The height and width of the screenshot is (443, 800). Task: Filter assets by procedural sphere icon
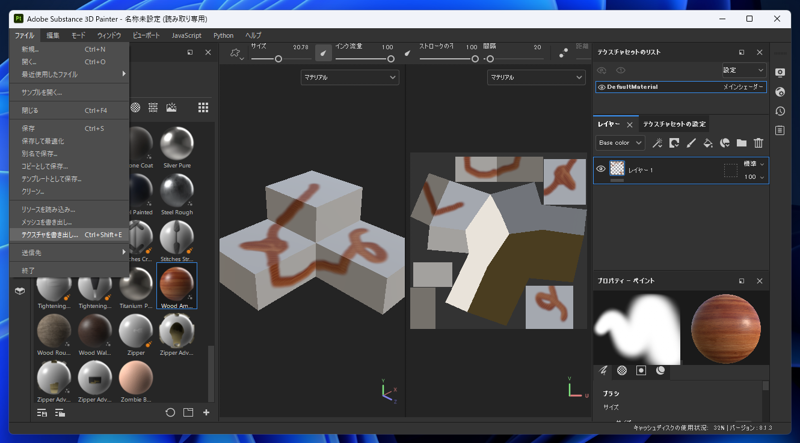tap(135, 107)
